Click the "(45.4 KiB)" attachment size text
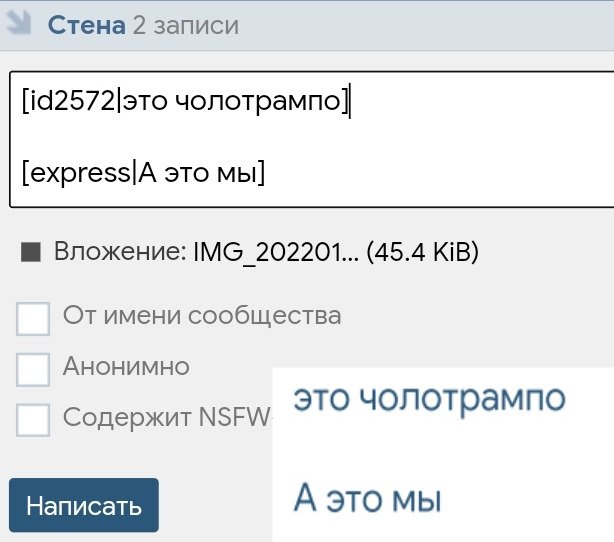 click(x=422, y=253)
